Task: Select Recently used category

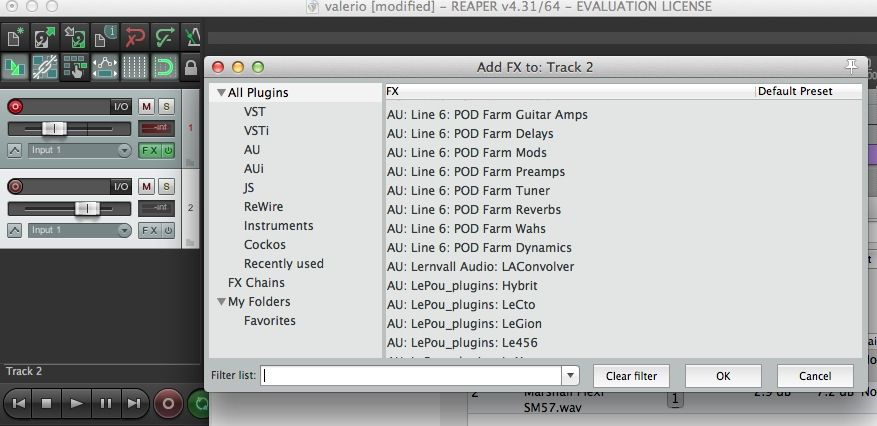Action: click(284, 264)
